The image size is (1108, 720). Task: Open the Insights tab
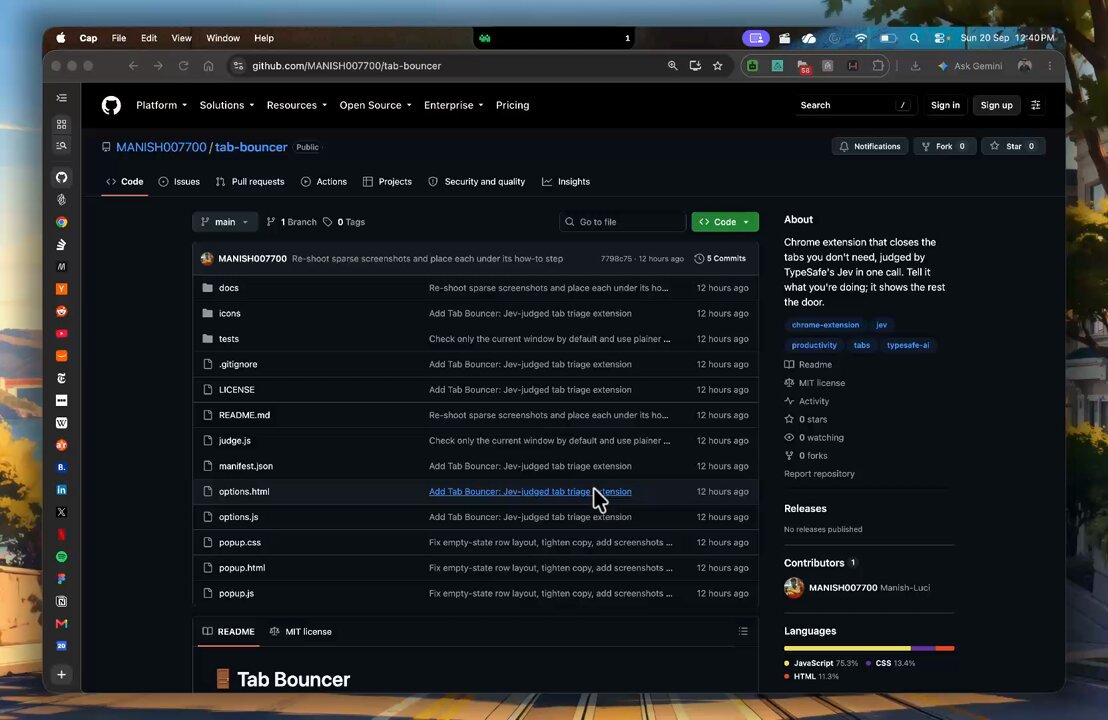(566, 182)
